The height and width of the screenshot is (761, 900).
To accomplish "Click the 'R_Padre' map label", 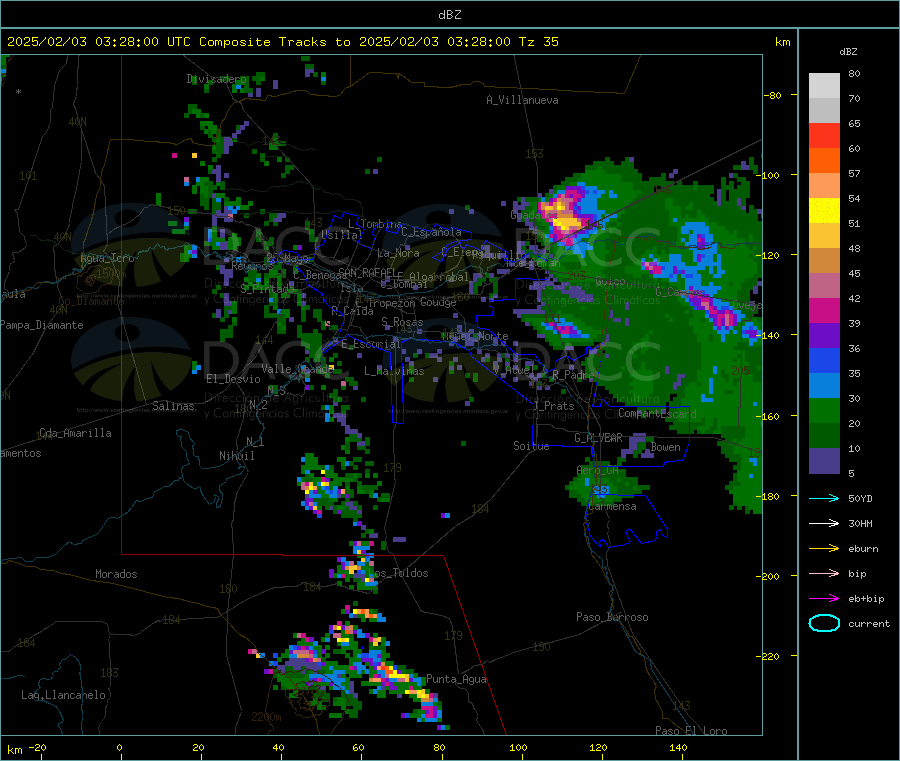I will tap(573, 375).
